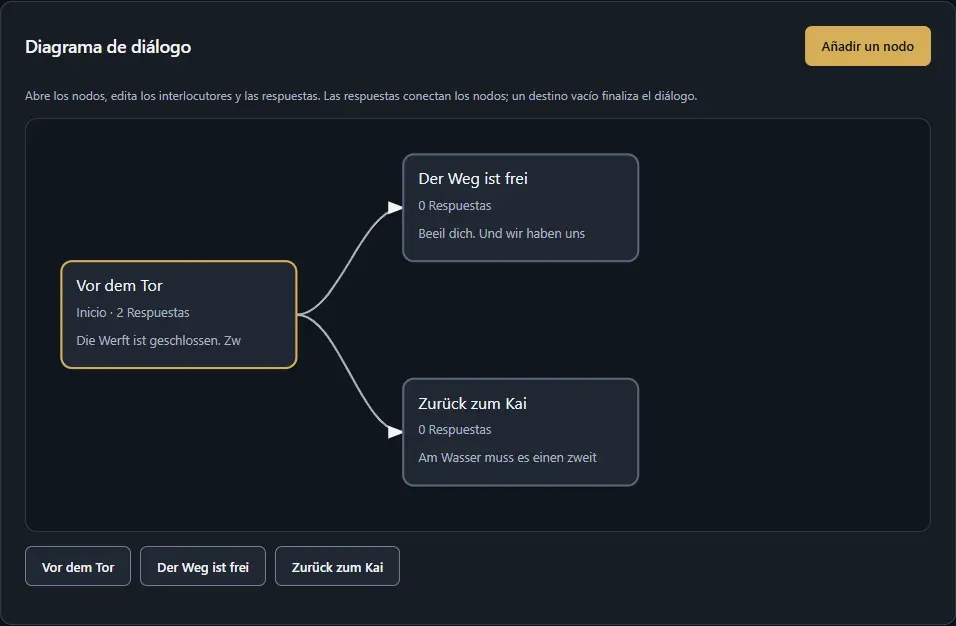The image size is (956, 626).
Task: Select the Der Weg ist frei bottom button
Action: click(203, 566)
